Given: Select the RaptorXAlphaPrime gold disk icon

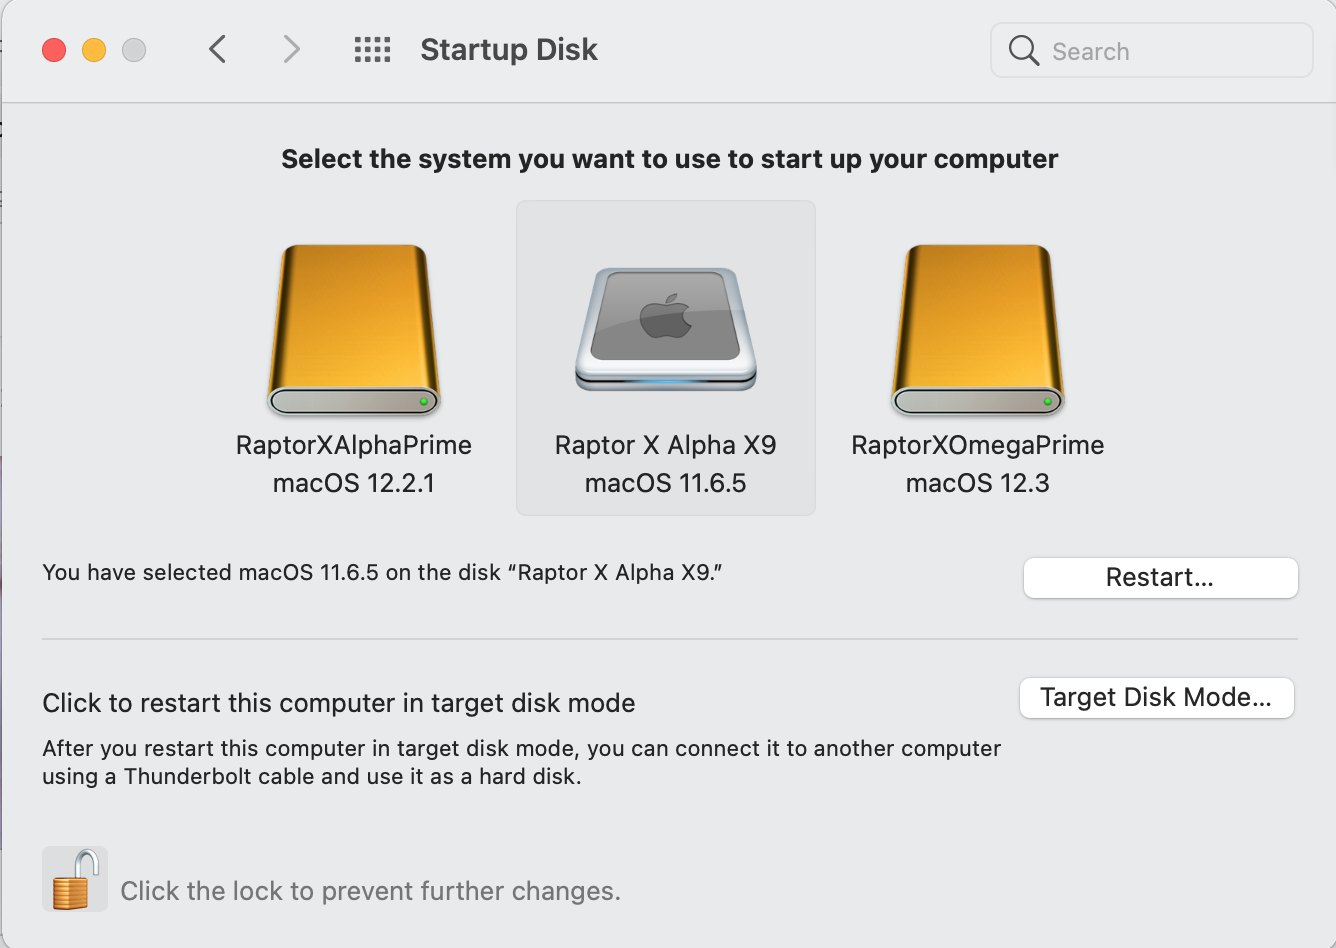Looking at the screenshot, I should pos(354,330).
